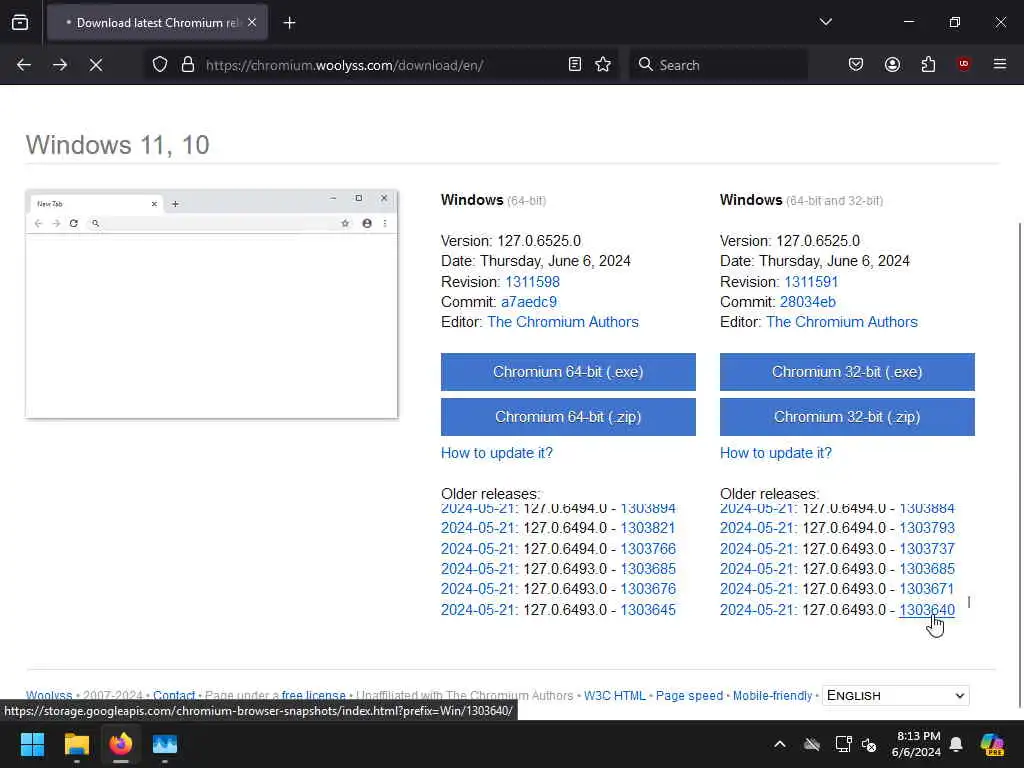Go forward to next page
The image size is (1024, 768).
(60, 65)
